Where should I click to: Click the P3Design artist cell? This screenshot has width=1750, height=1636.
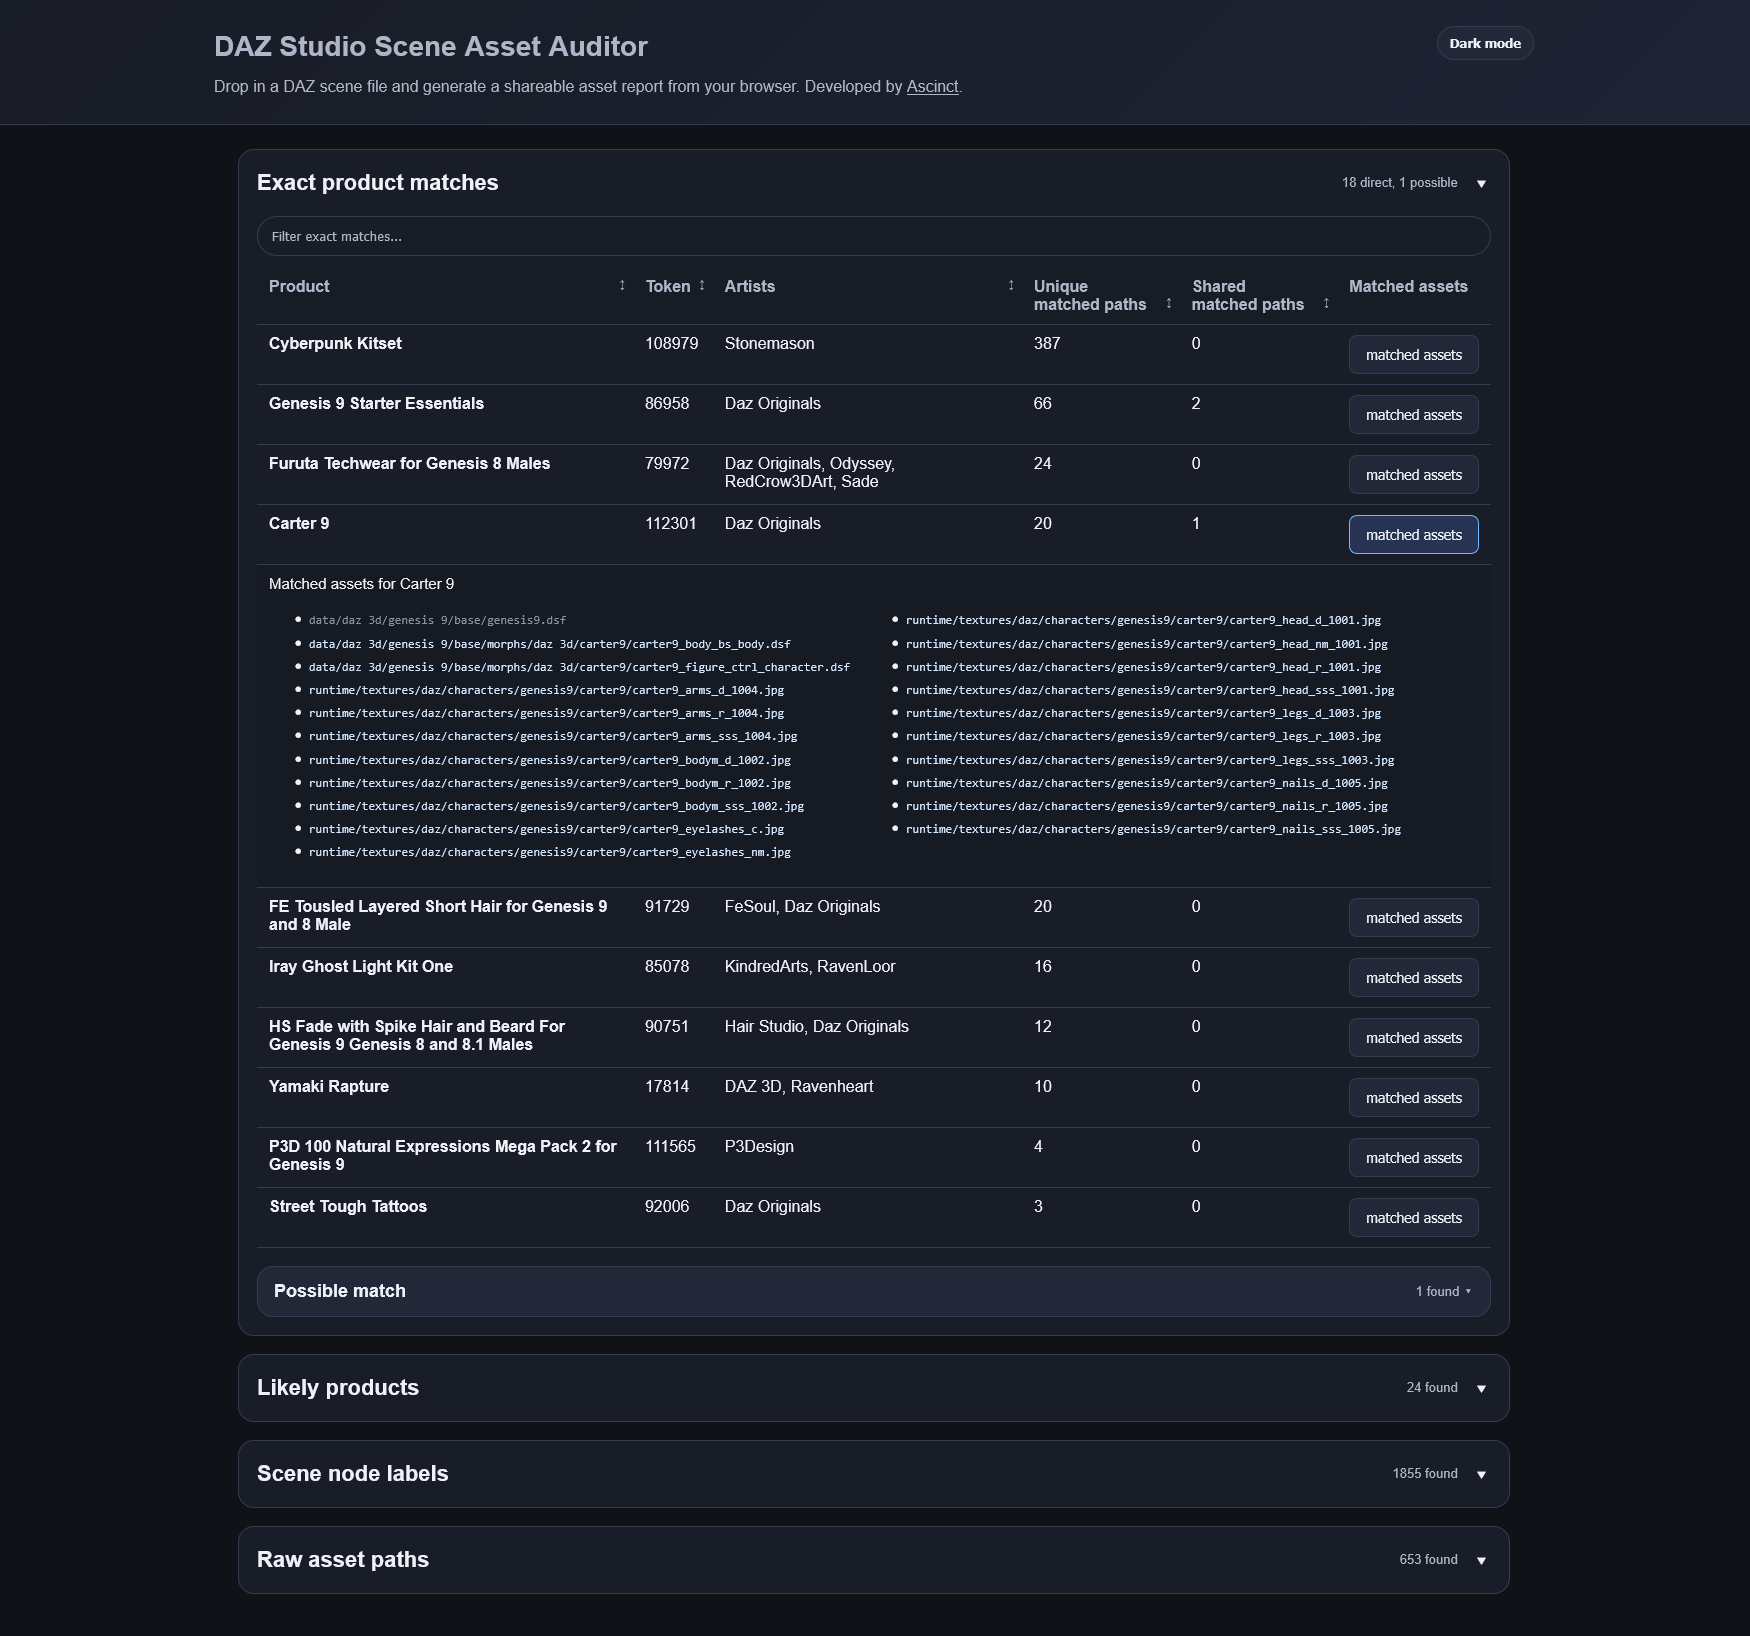[x=759, y=1146]
